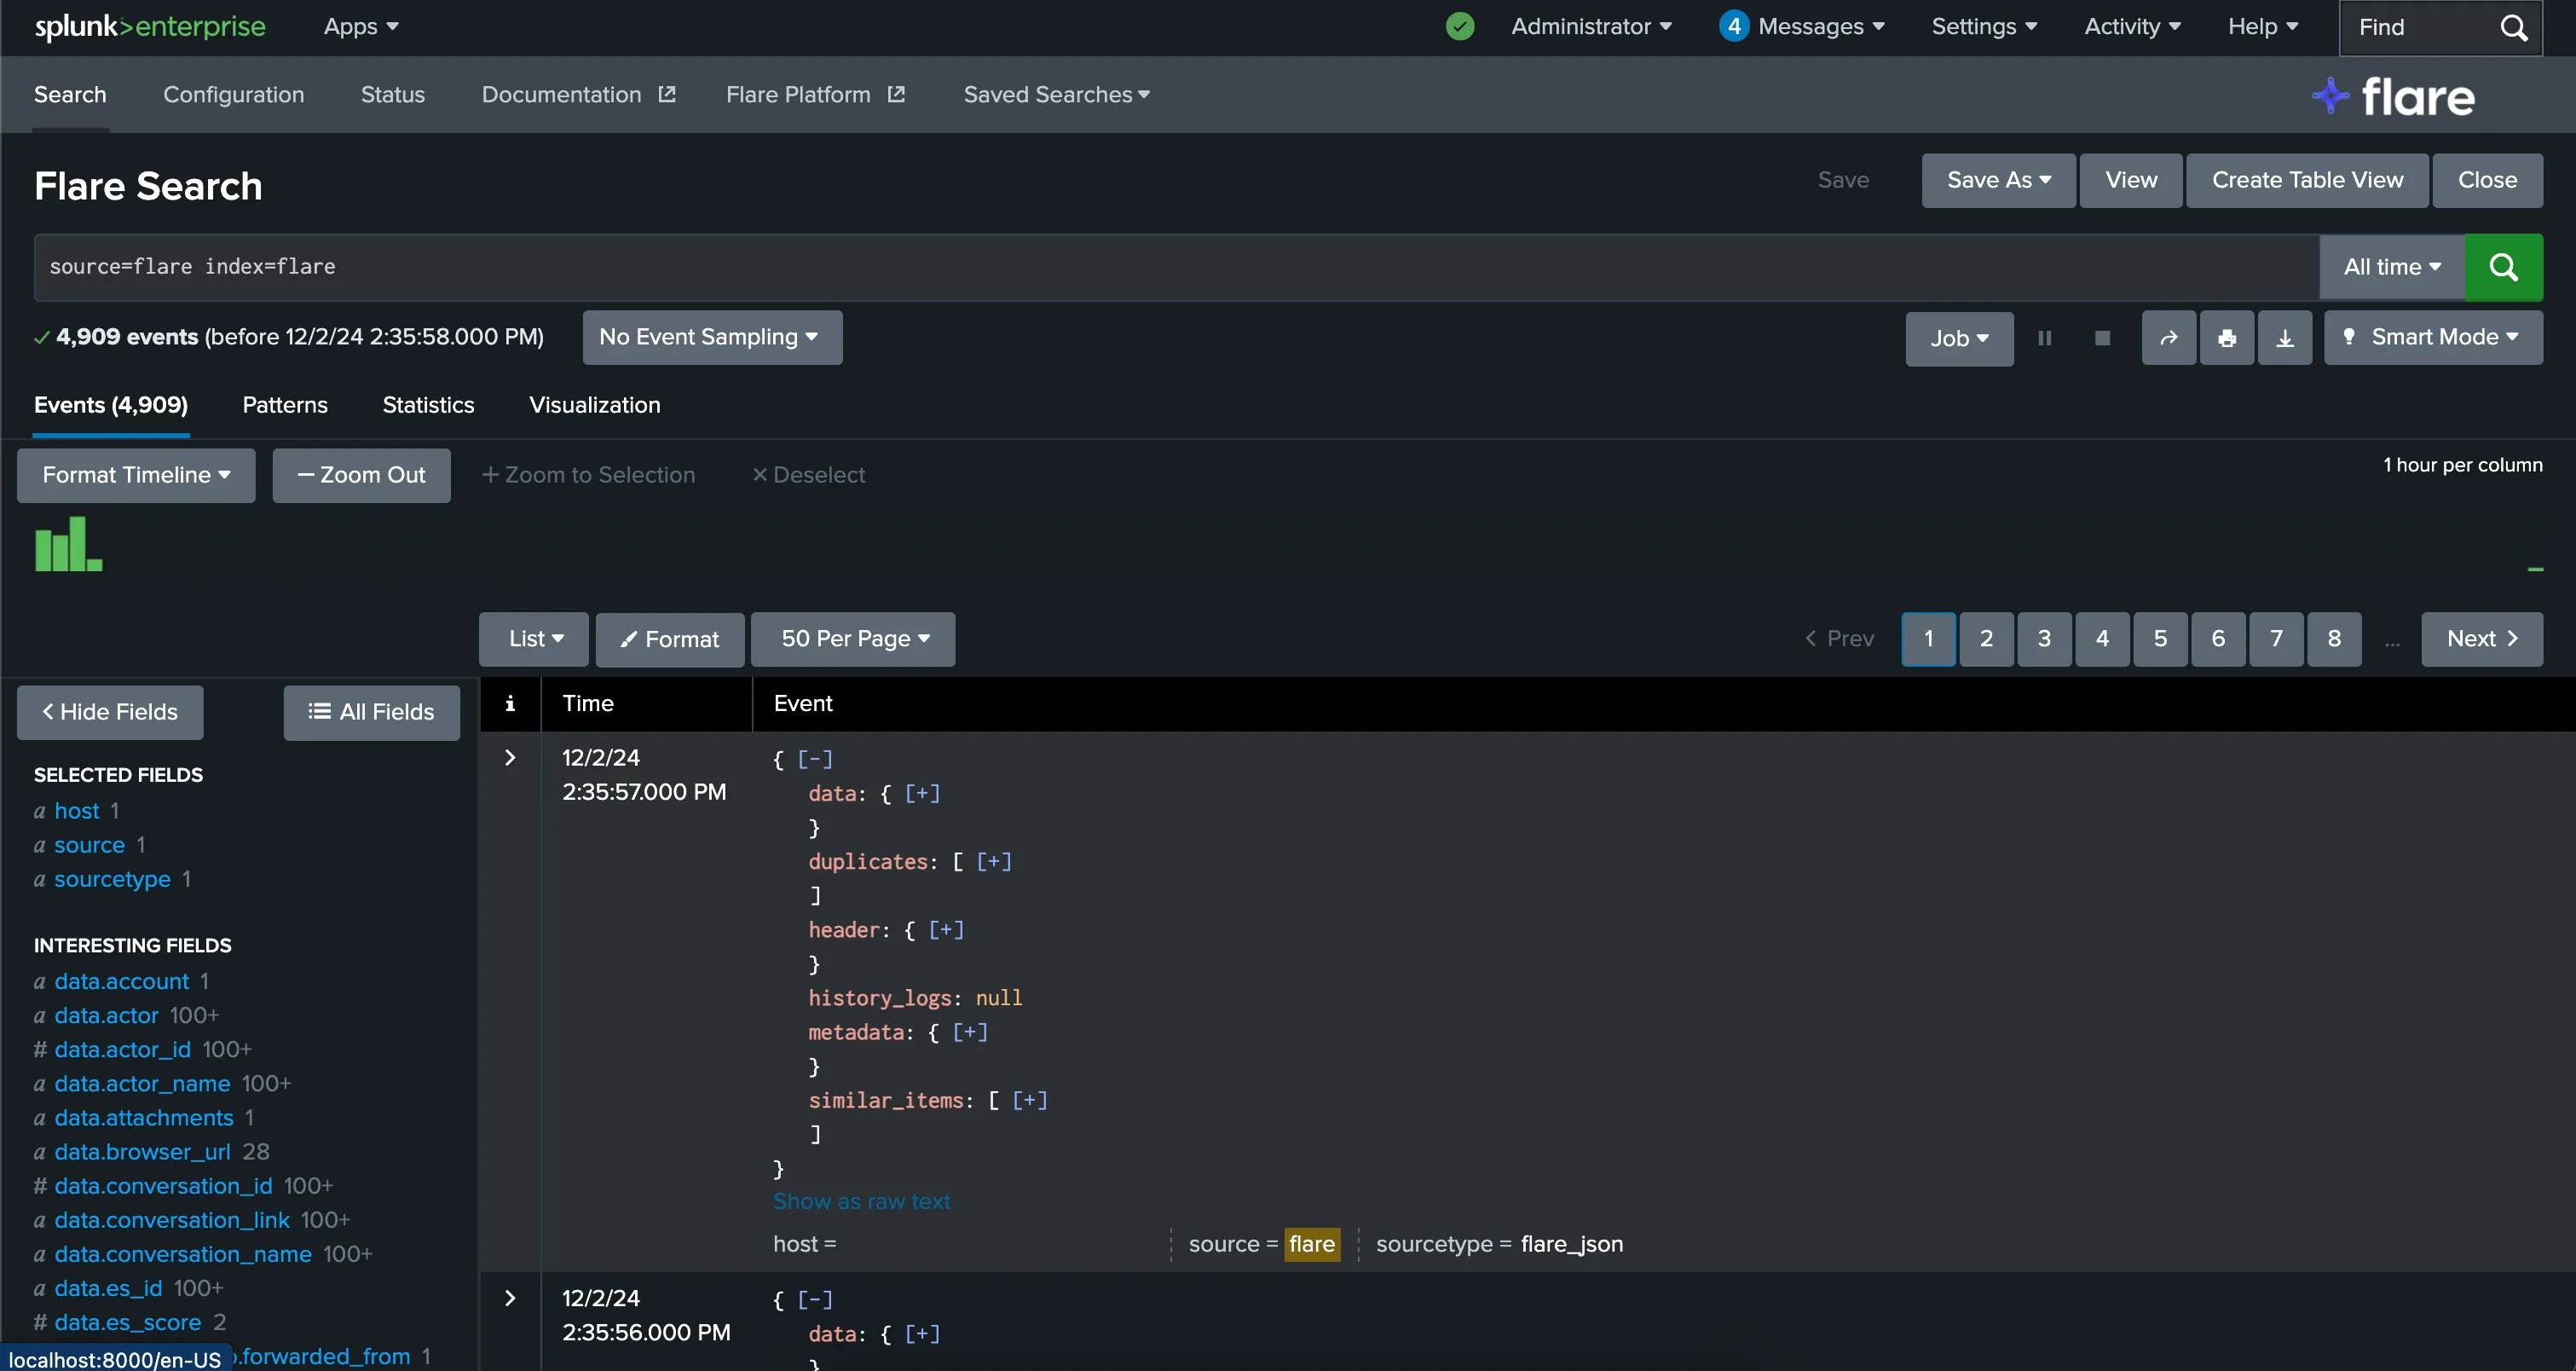Click the green health status check icon

coord(1460,26)
